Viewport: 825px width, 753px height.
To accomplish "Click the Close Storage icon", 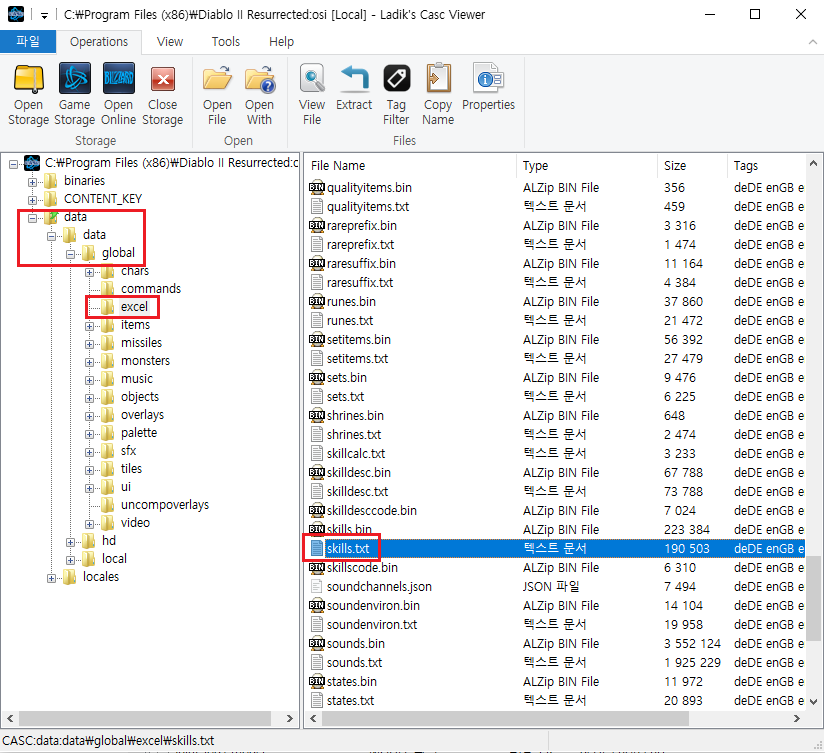I will point(163,79).
